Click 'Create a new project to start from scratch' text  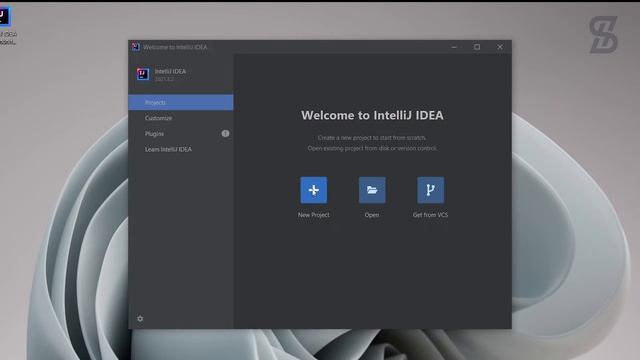coord(372,138)
